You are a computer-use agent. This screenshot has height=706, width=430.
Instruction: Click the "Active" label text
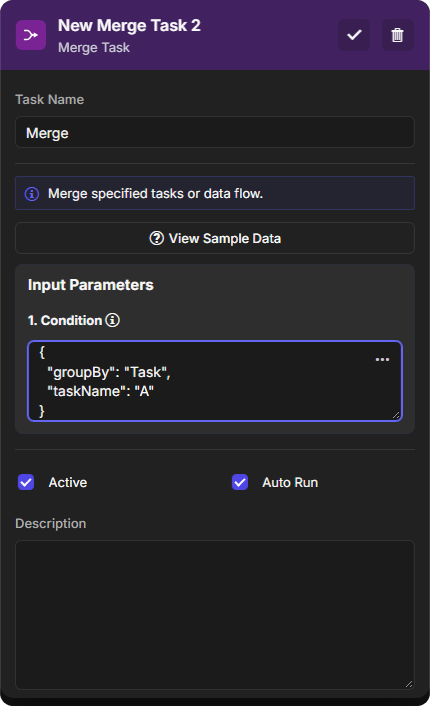point(68,483)
